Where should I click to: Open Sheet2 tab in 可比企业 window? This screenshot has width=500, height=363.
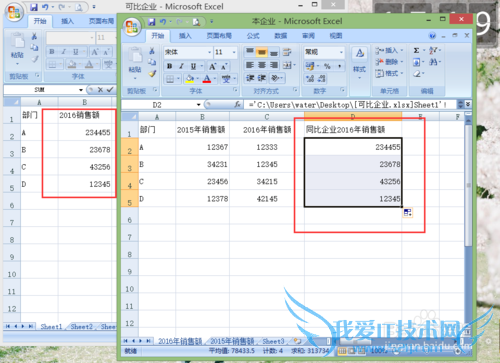[x=82, y=327]
